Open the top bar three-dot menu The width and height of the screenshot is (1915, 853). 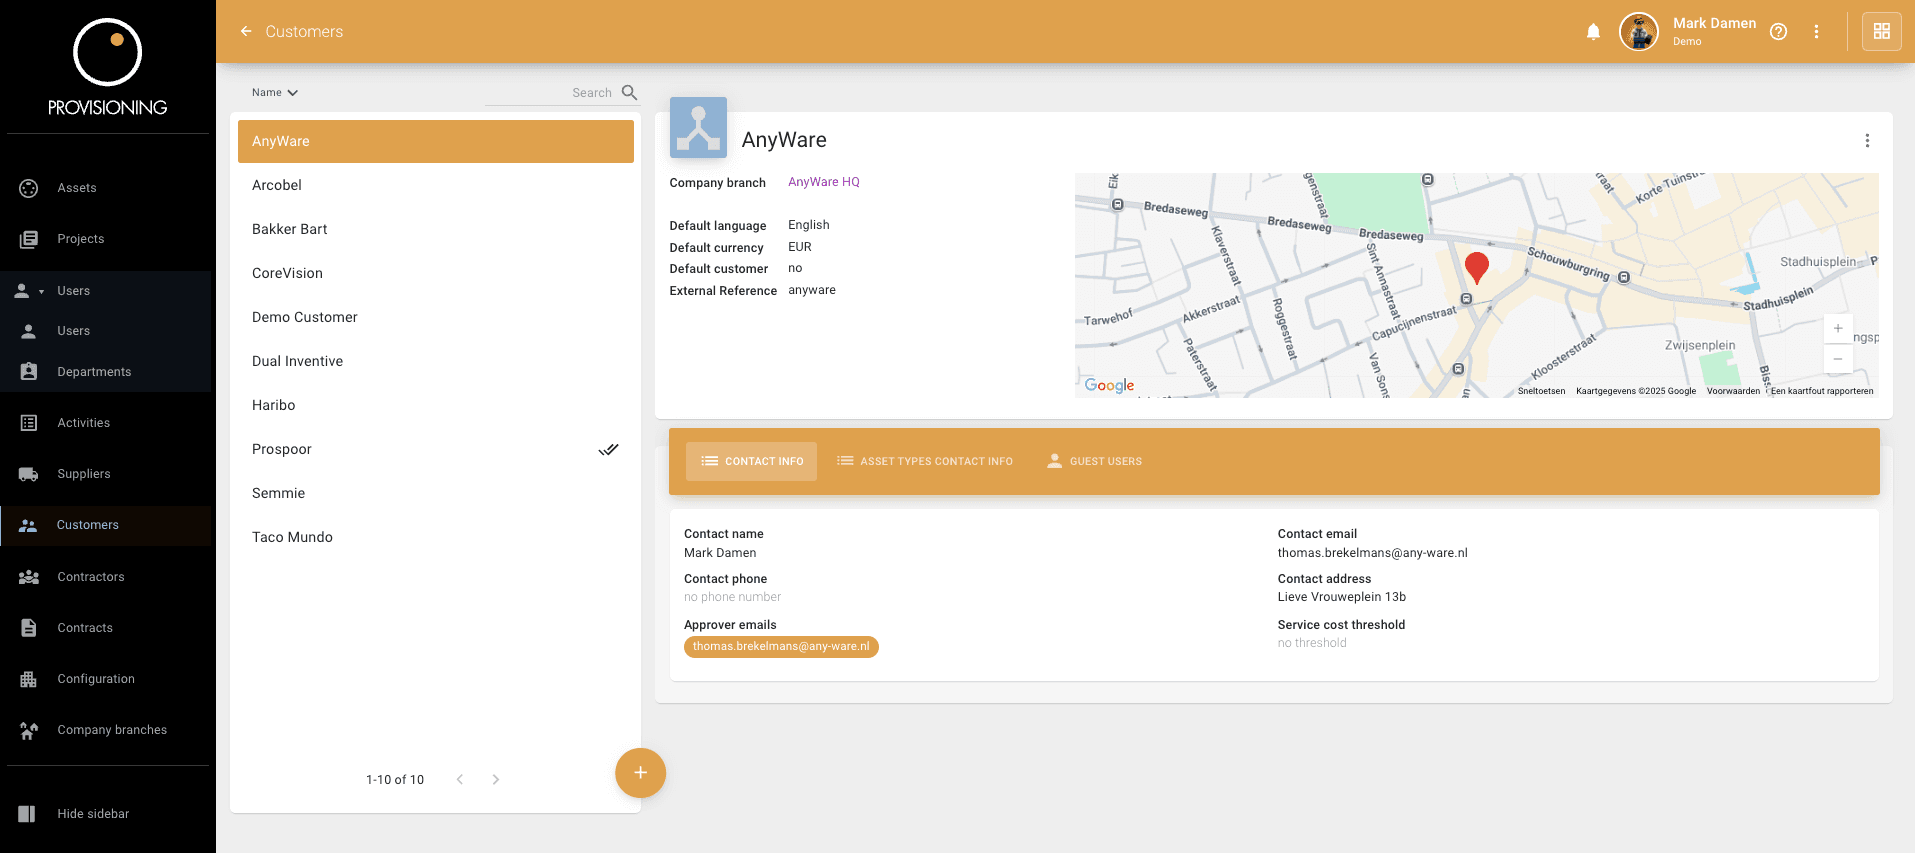(1816, 32)
